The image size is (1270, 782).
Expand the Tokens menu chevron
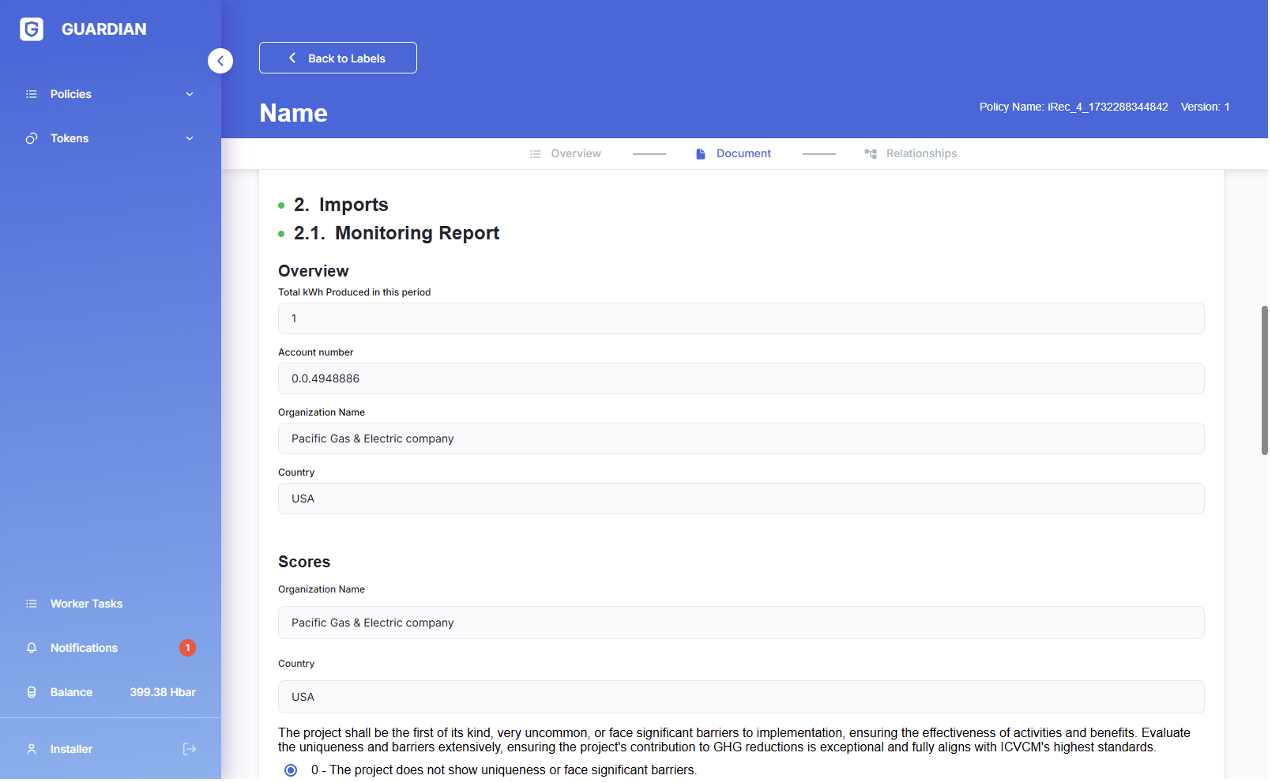[x=189, y=139]
